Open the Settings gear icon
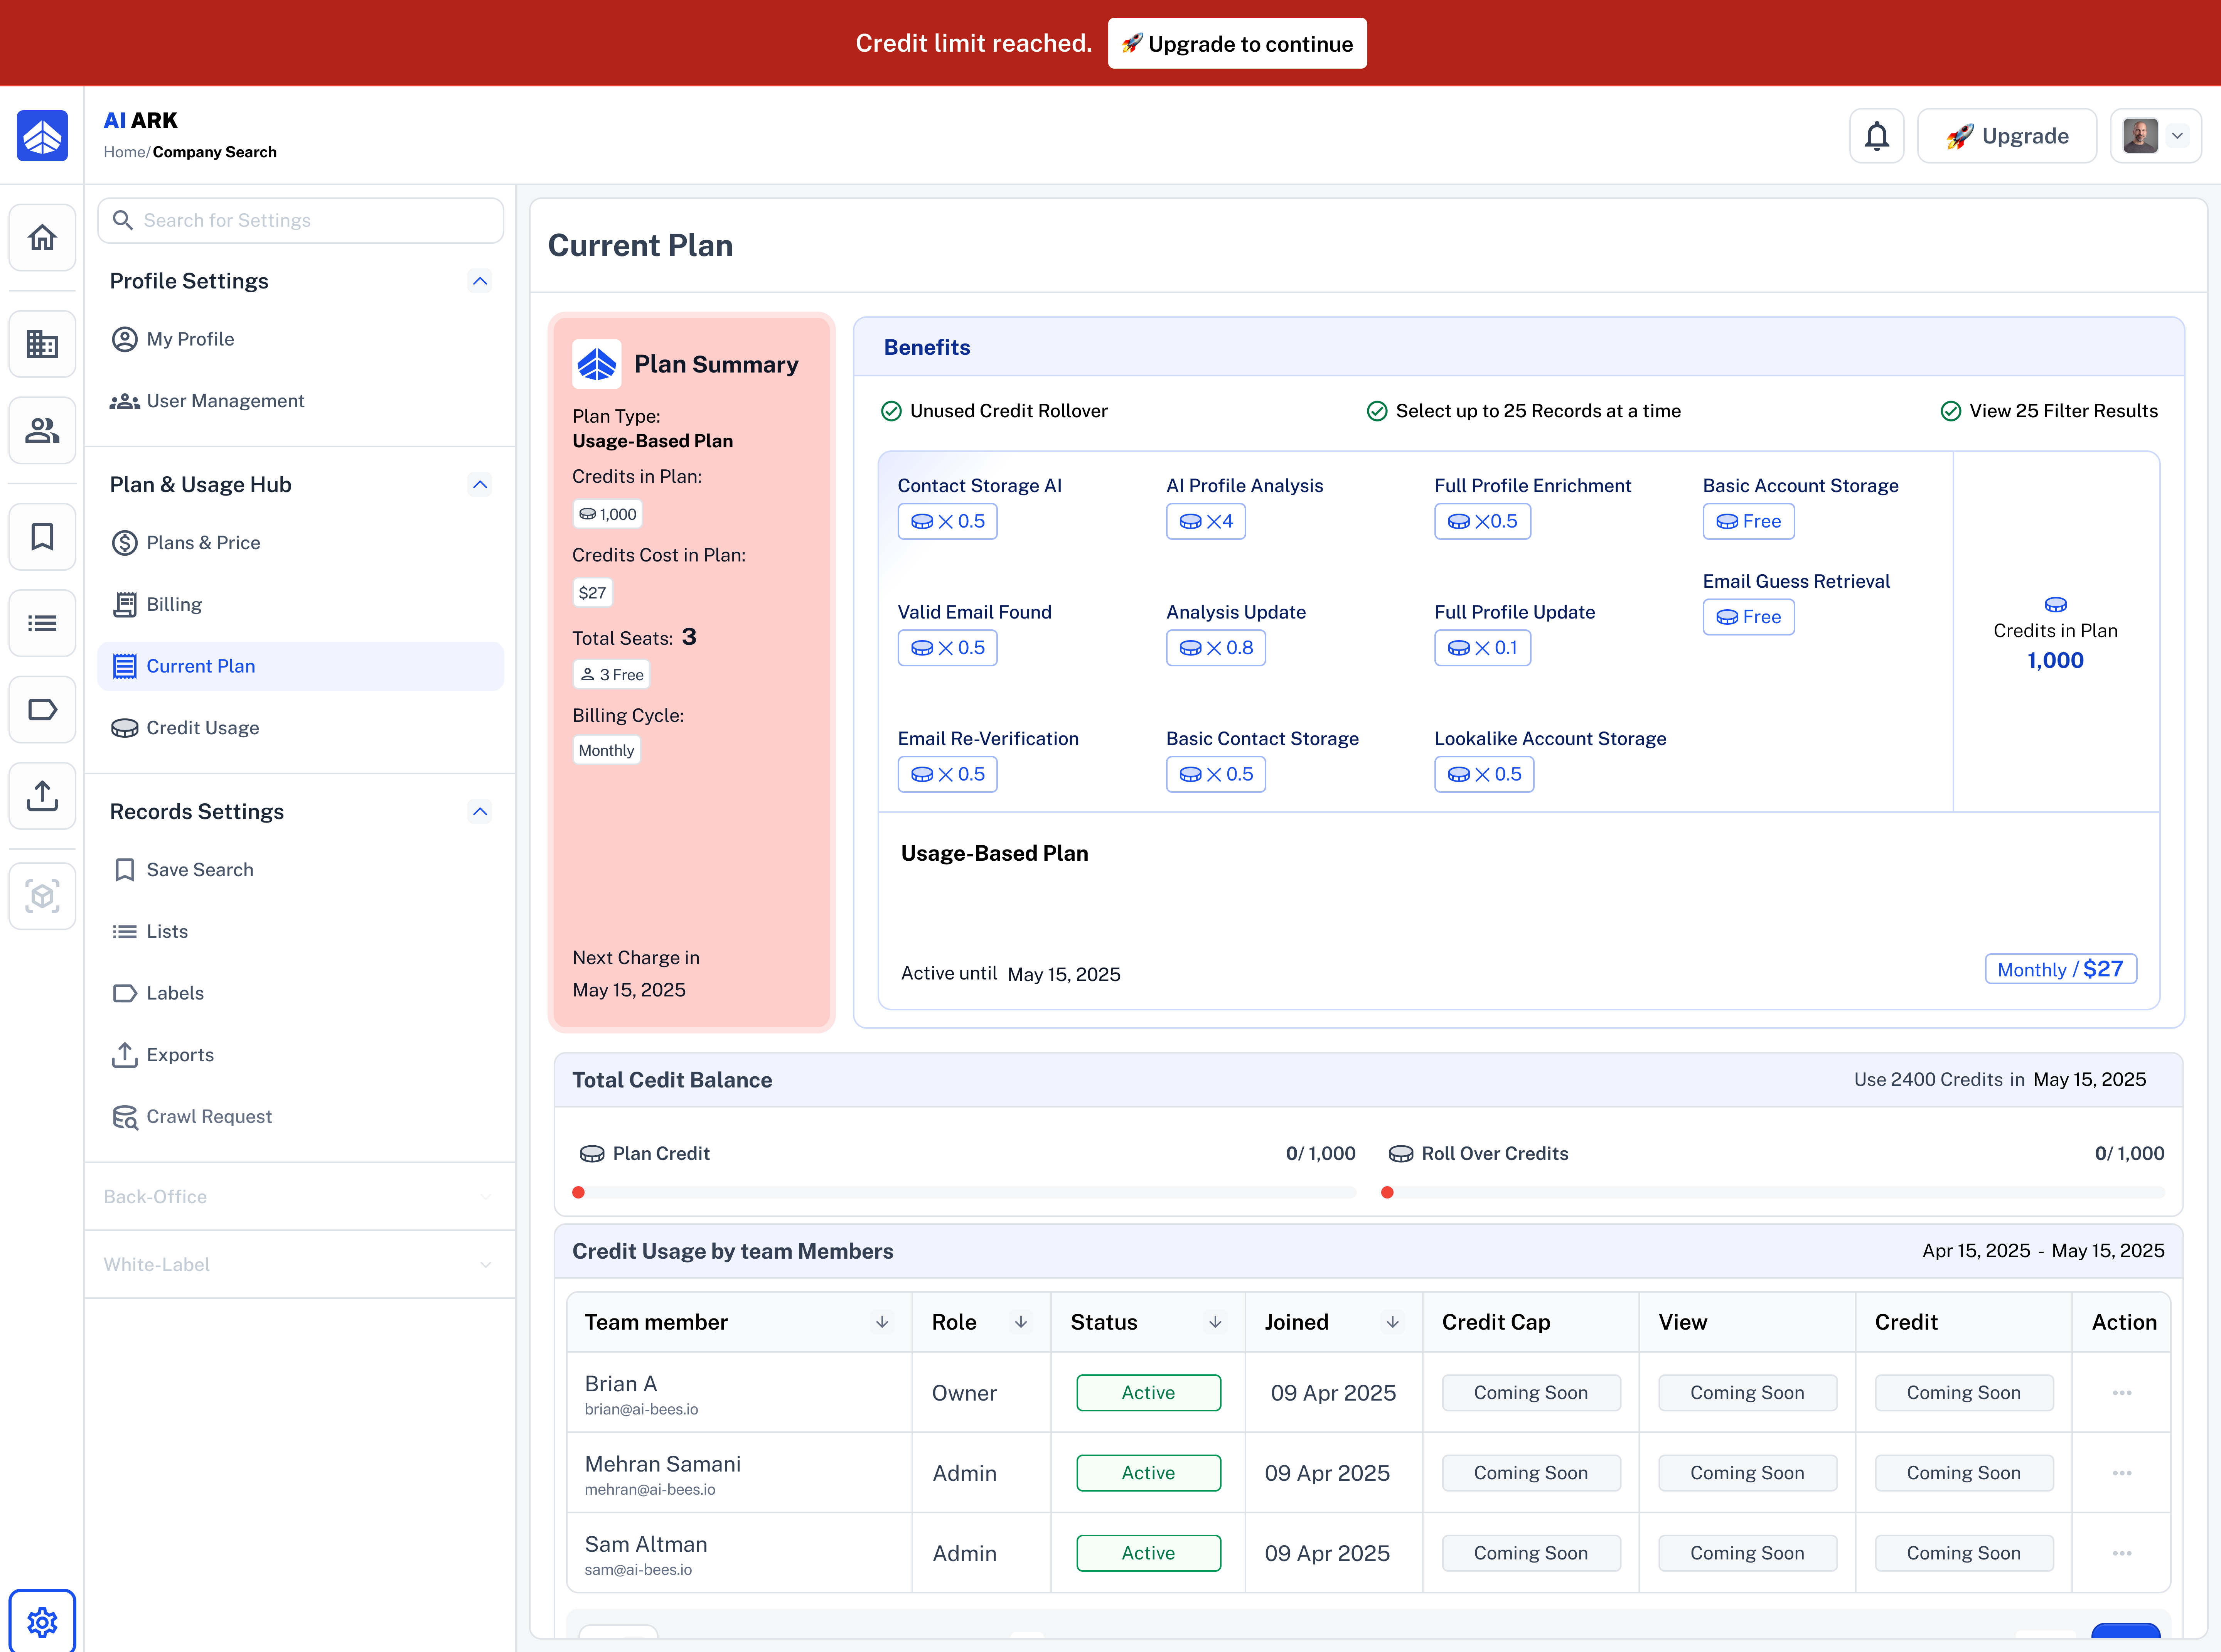Image resolution: width=2221 pixels, height=1652 pixels. (x=42, y=1621)
